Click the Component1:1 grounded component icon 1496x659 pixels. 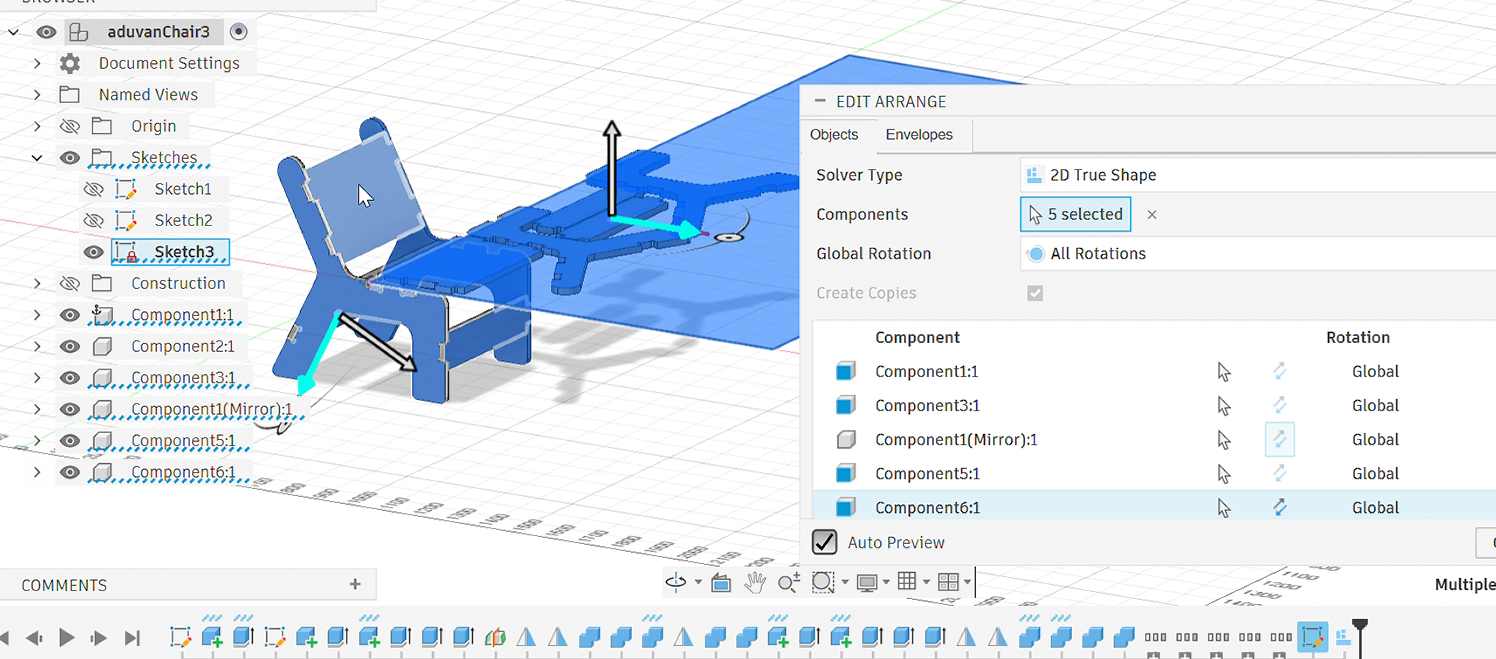coord(101,315)
